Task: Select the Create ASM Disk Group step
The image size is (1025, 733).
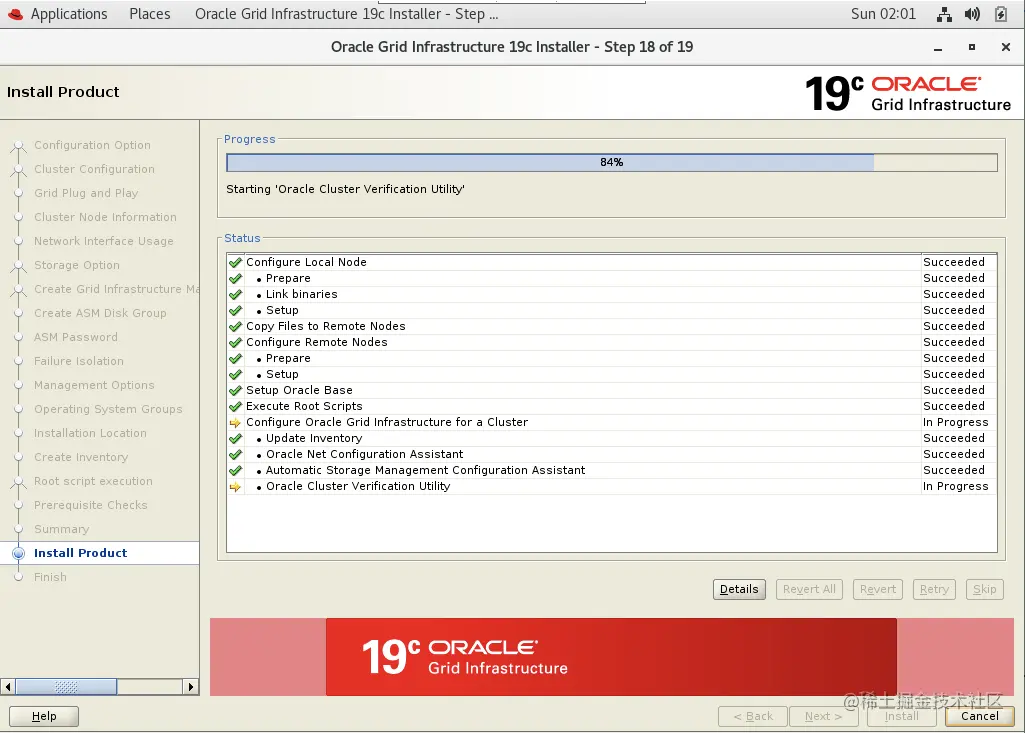Action: coord(100,313)
